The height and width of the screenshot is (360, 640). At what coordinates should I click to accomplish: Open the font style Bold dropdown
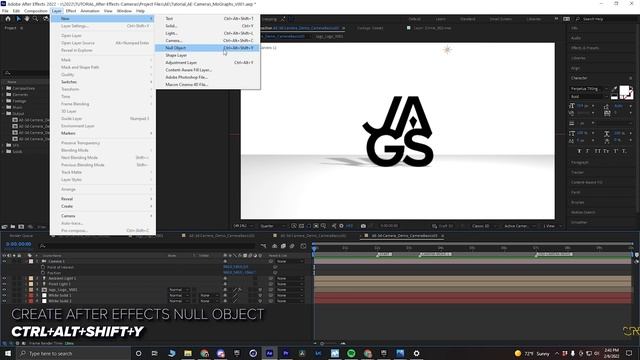pyautogui.click(x=589, y=96)
